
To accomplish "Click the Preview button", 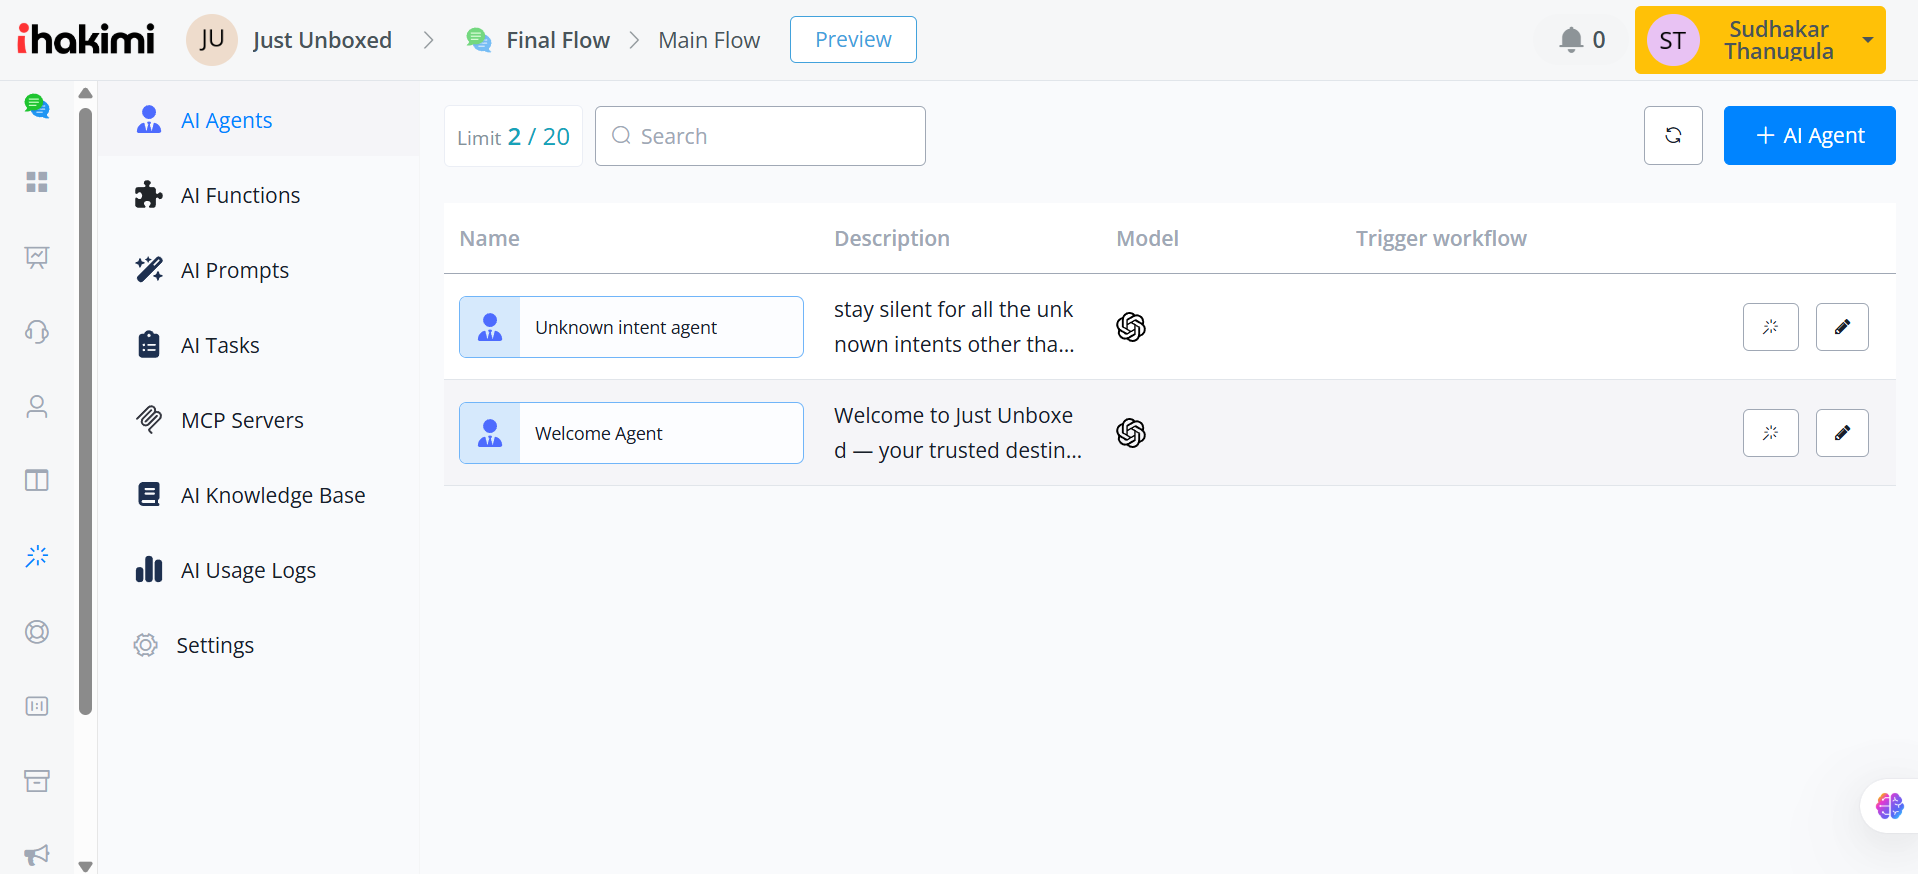I will point(853,40).
